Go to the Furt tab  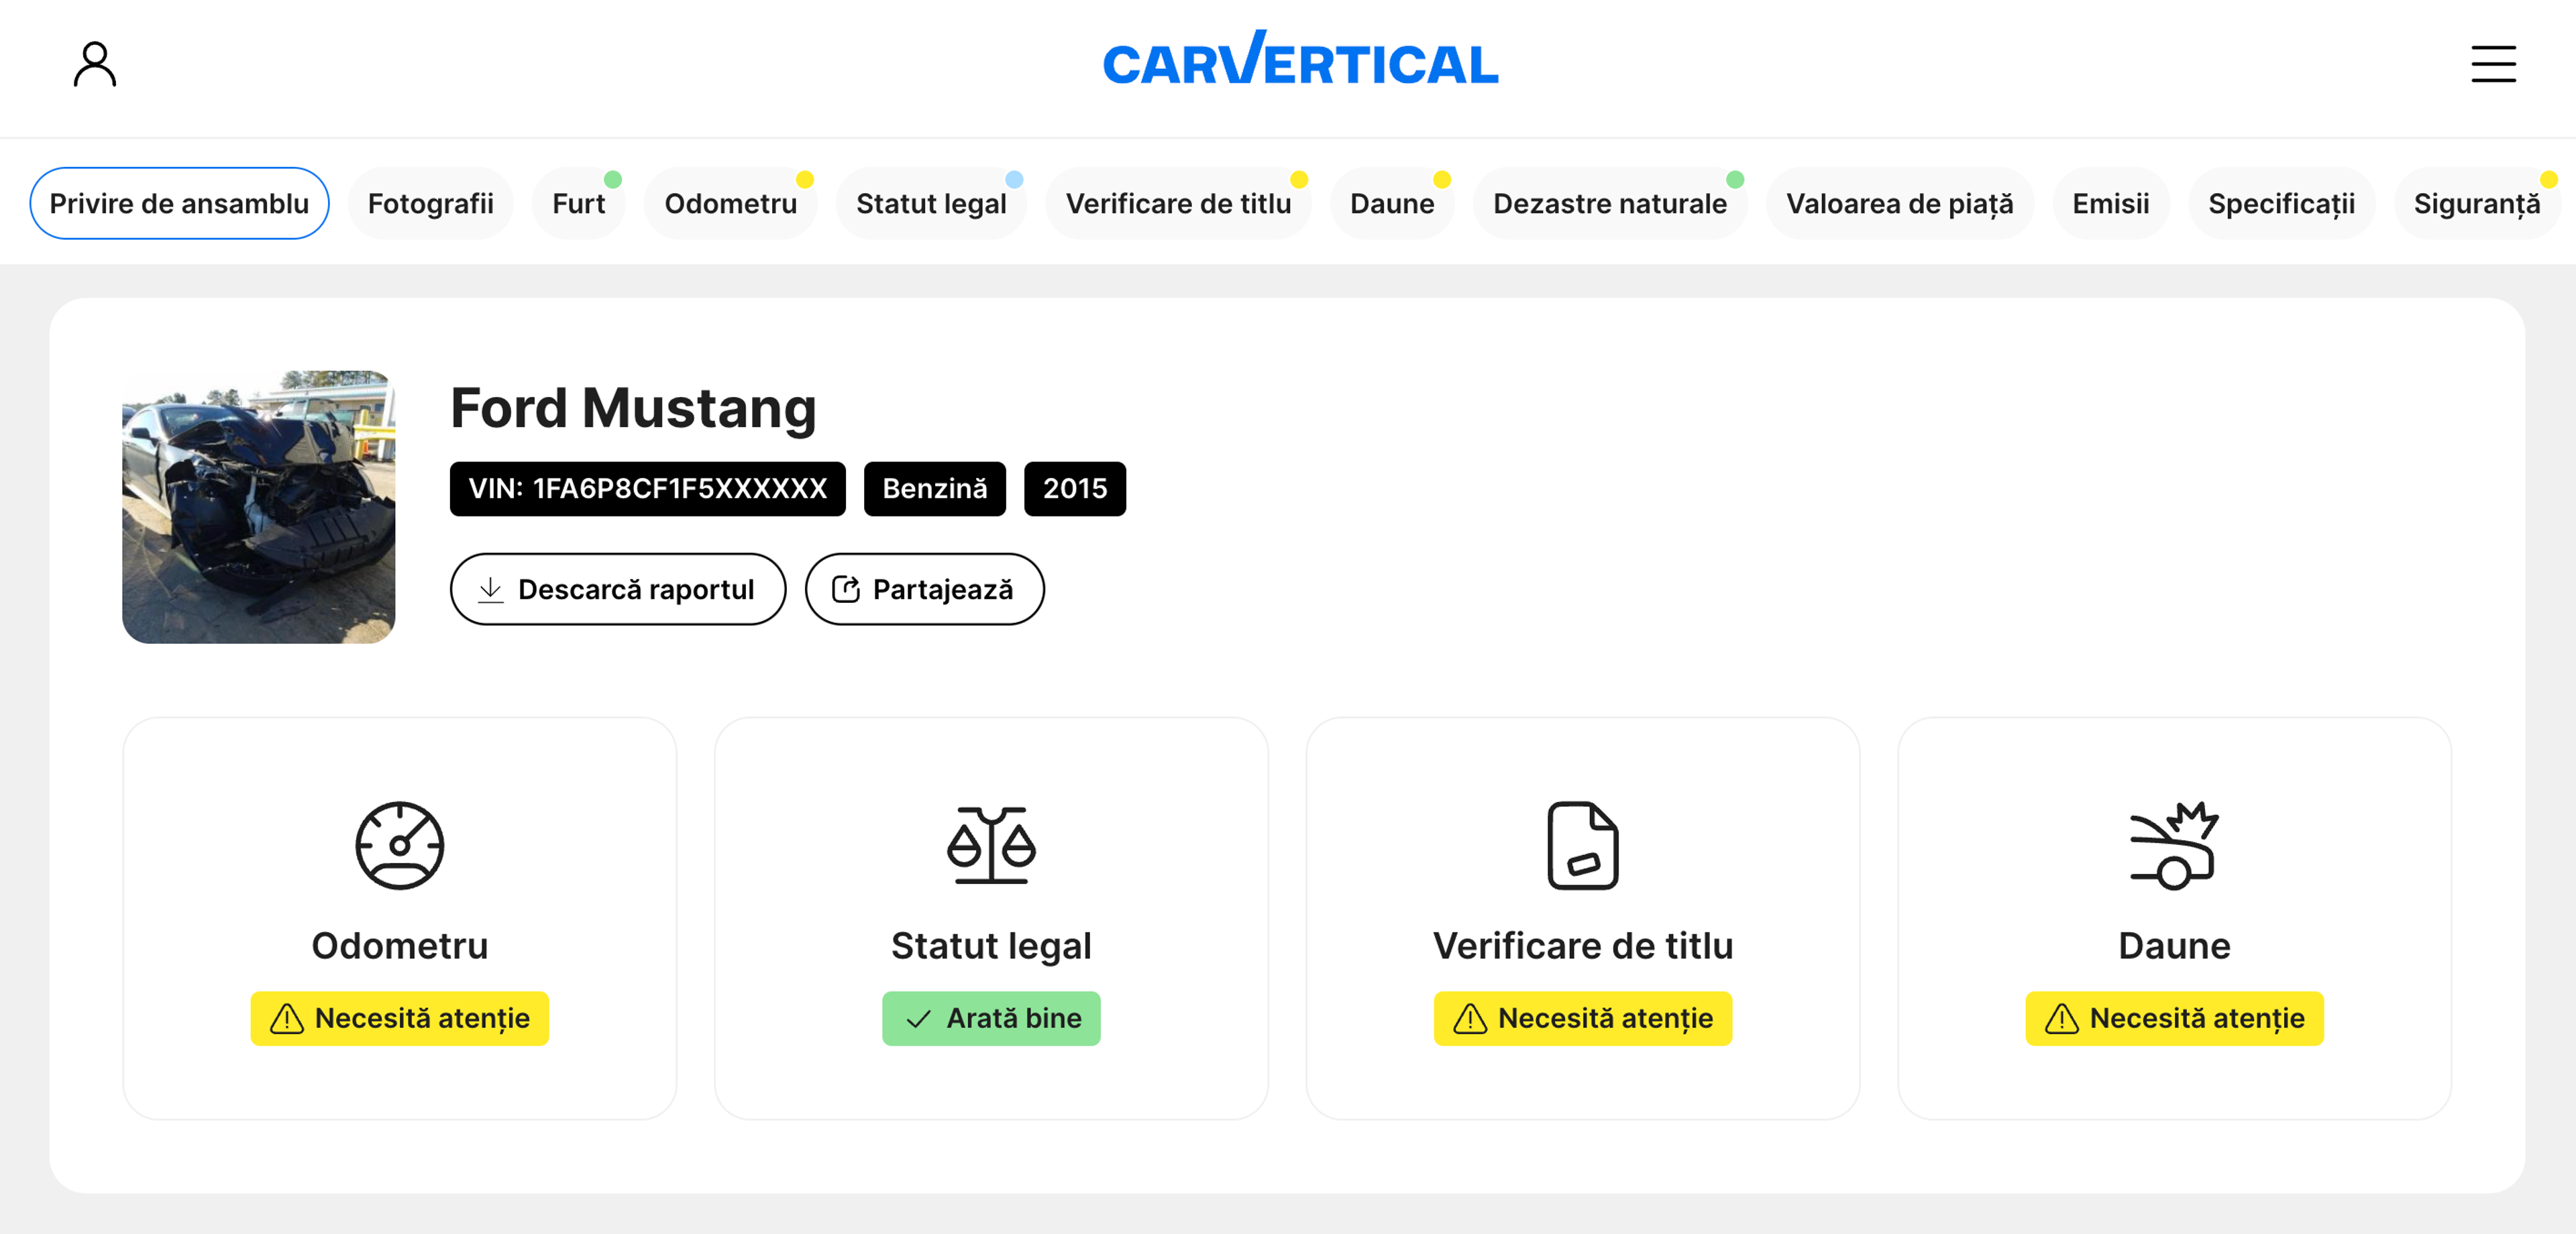point(578,204)
